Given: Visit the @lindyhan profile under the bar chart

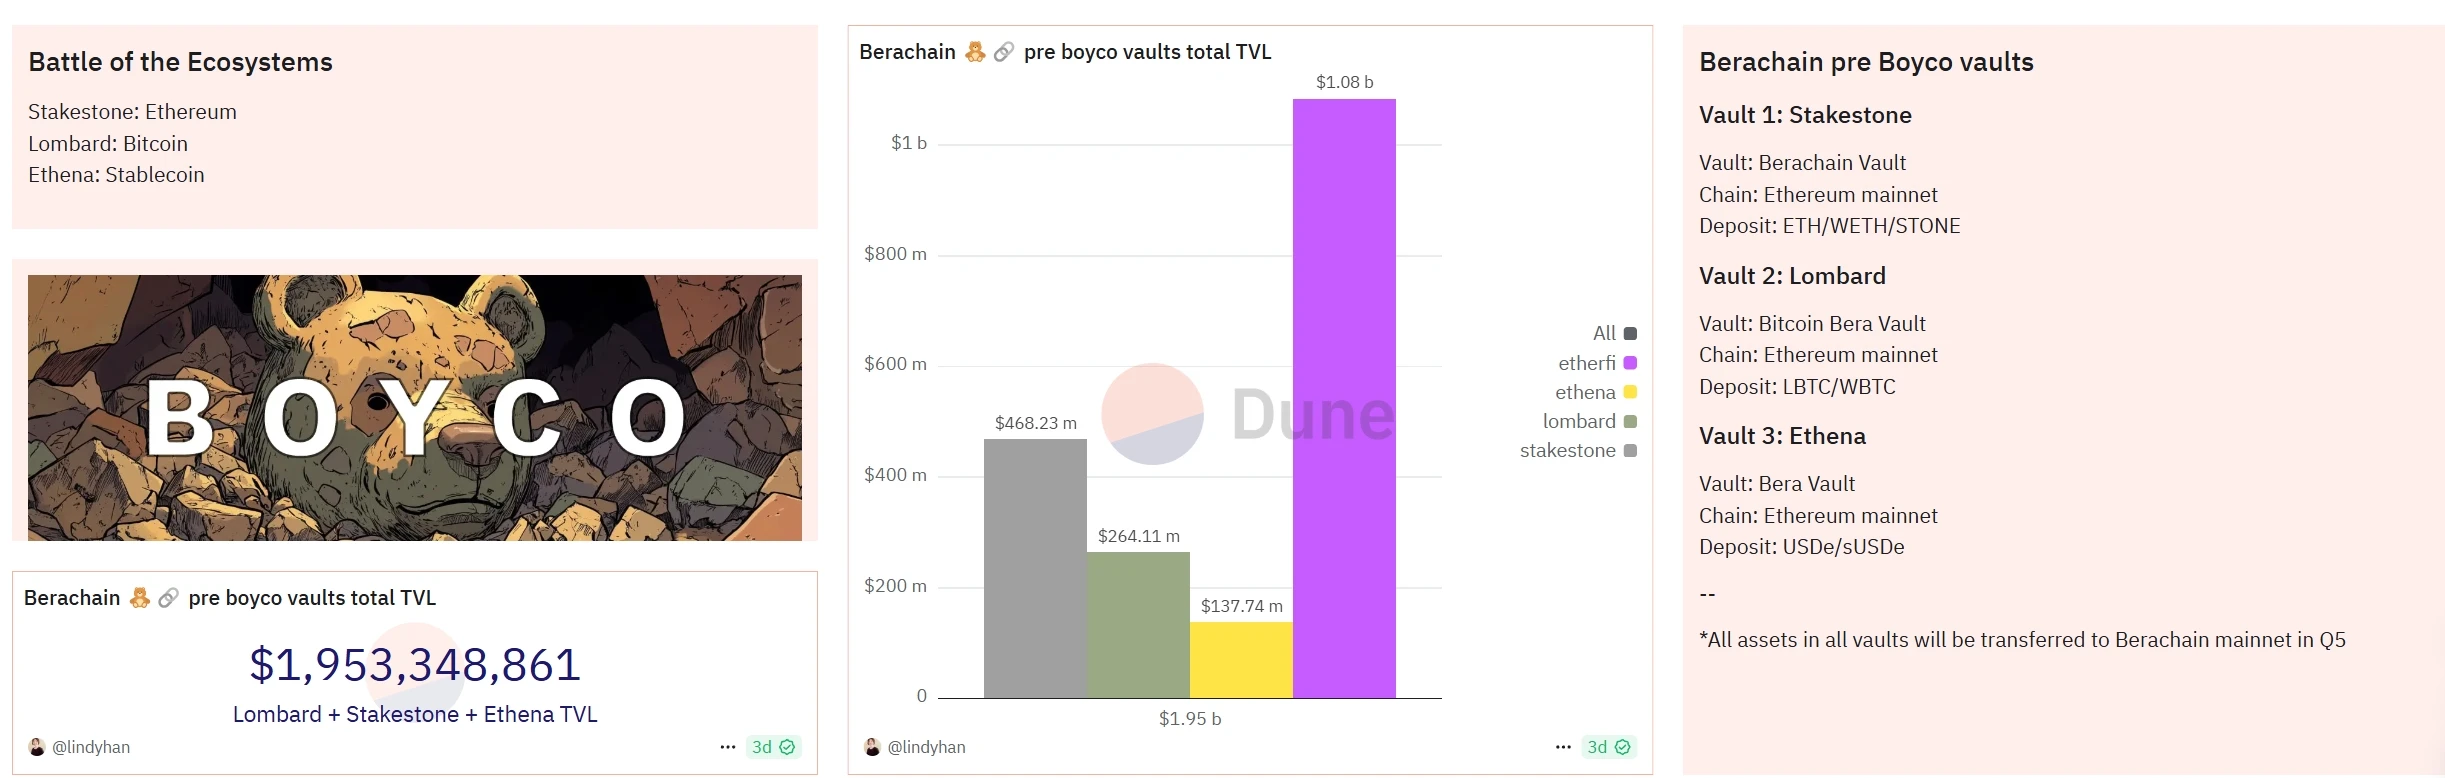Looking at the screenshot, I should (x=926, y=747).
